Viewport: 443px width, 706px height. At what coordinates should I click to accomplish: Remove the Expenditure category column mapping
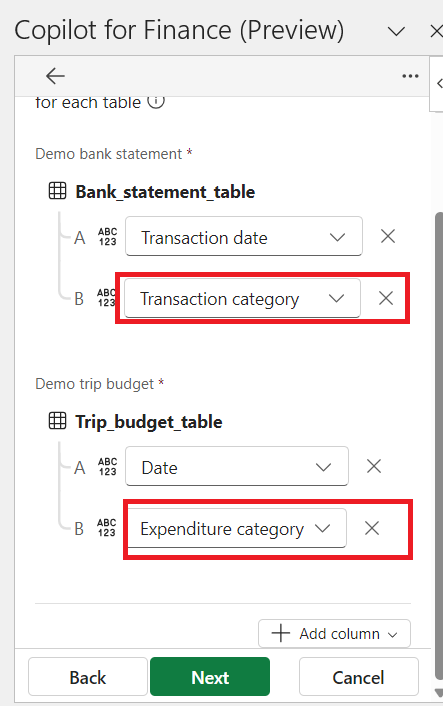coord(372,528)
